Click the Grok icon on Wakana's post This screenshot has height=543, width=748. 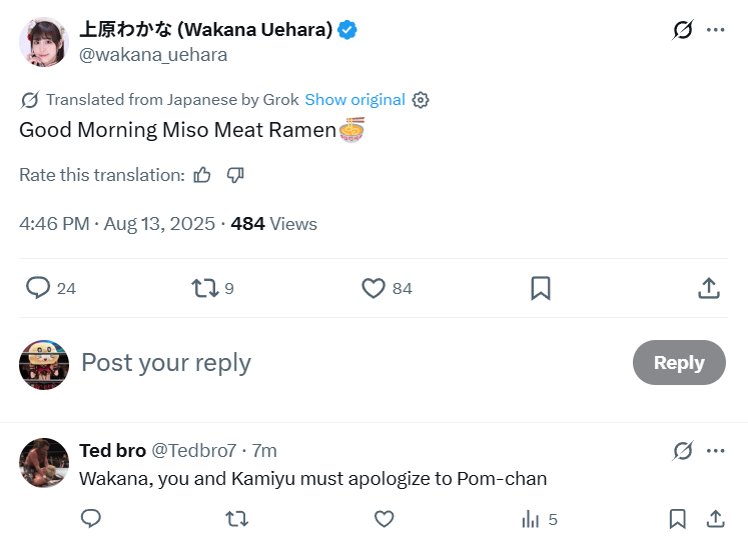tap(682, 30)
